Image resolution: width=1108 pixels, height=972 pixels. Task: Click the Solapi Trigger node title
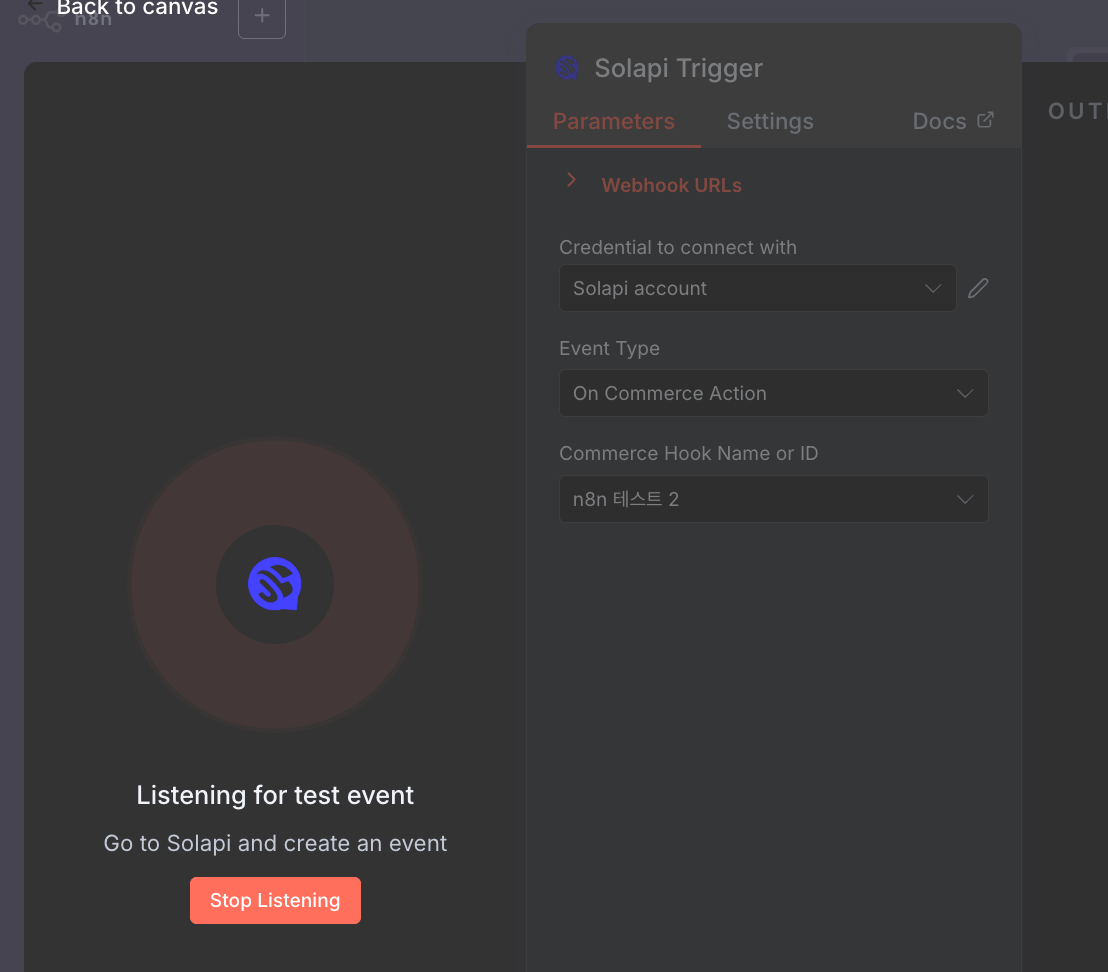(x=678, y=68)
